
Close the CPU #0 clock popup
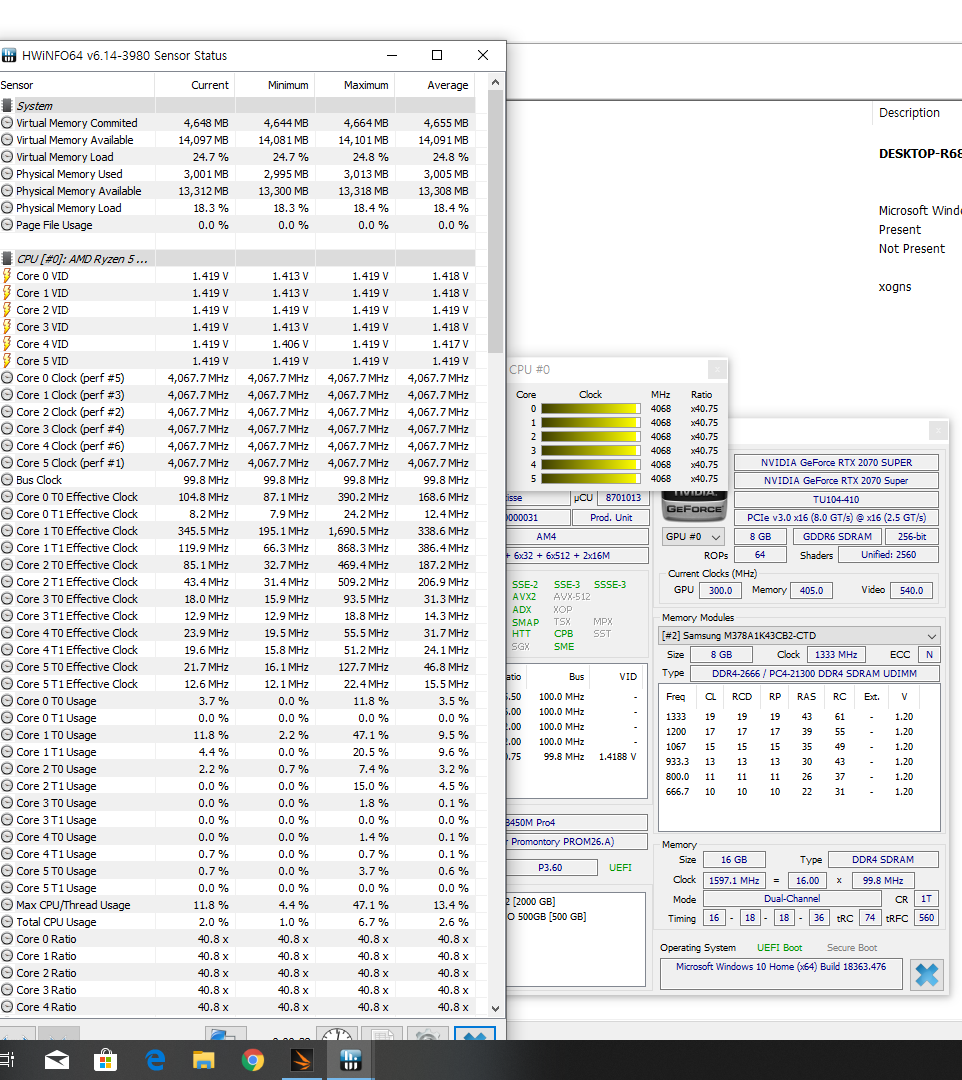[717, 369]
